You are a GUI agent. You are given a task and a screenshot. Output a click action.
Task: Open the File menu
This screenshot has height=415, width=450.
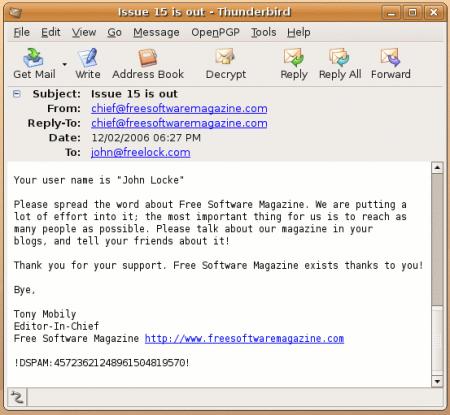pyautogui.click(x=22, y=32)
